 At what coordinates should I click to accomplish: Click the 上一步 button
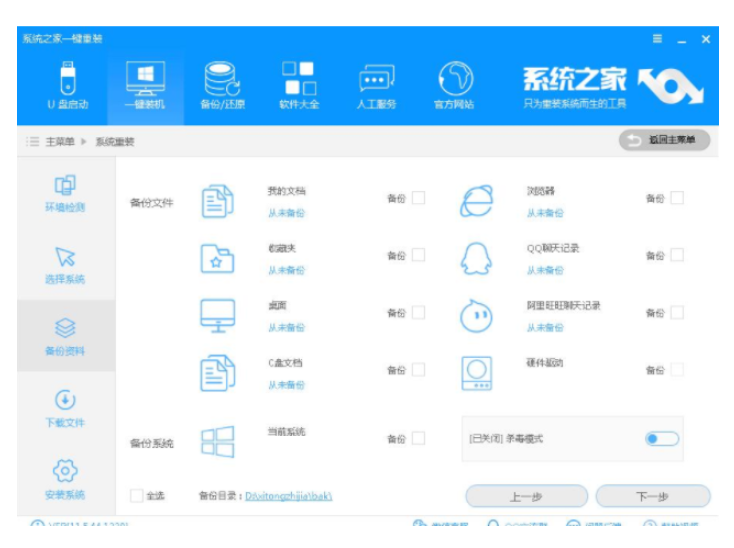527,496
